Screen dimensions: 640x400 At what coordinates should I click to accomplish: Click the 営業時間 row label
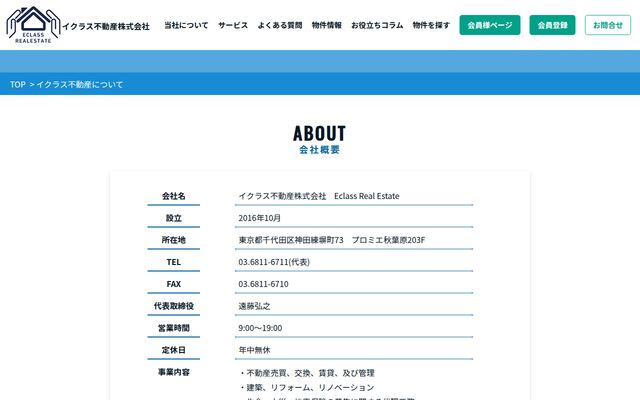(x=173, y=328)
